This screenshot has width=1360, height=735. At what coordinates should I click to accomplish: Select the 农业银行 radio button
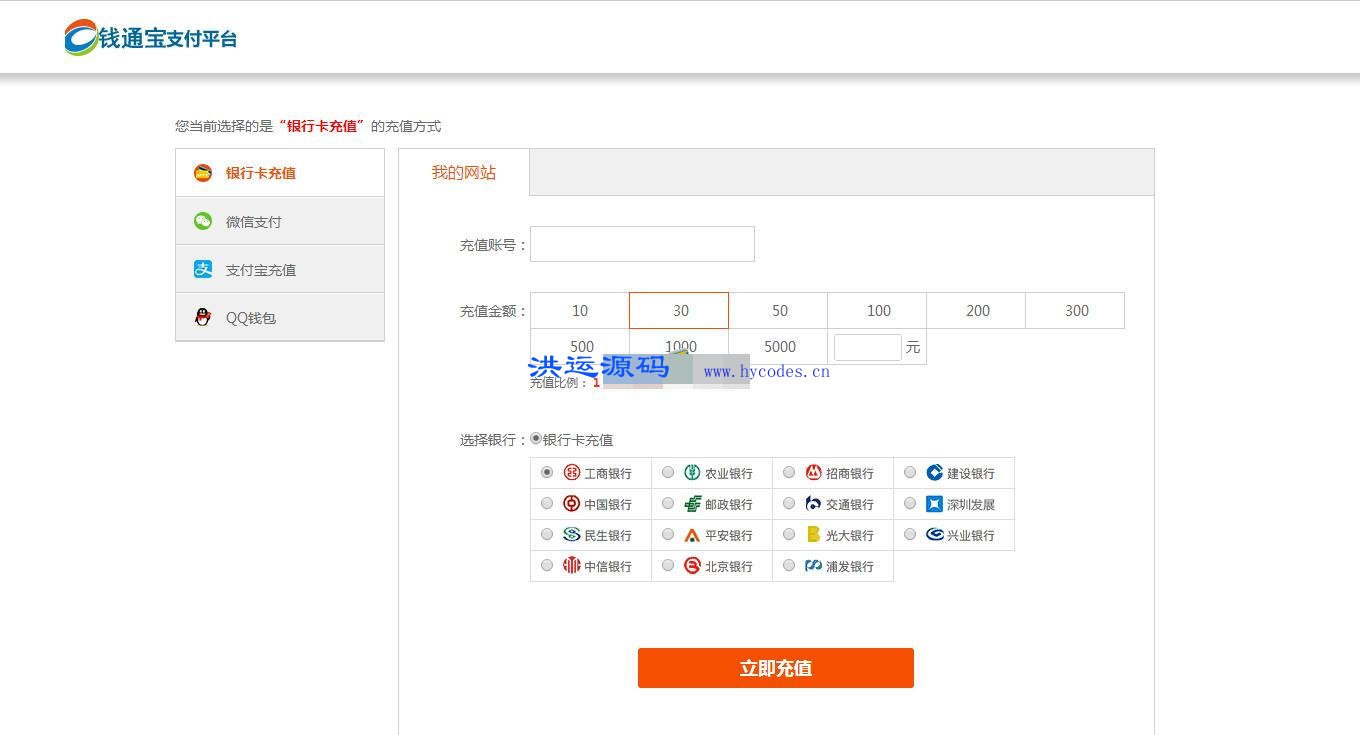click(668, 472)
